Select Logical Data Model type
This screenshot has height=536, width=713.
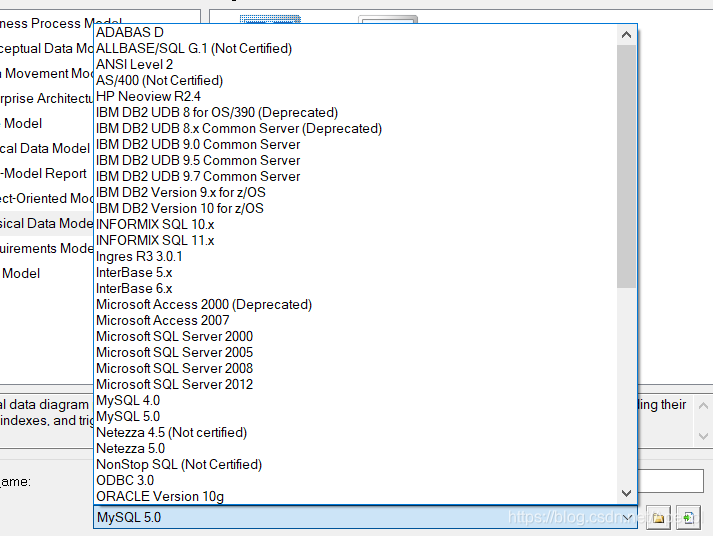(46, 148)
